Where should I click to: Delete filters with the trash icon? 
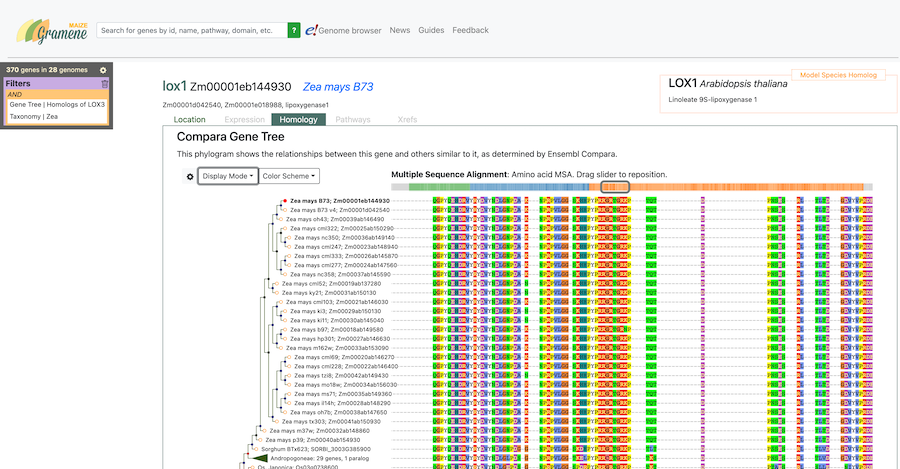point(104,84)
